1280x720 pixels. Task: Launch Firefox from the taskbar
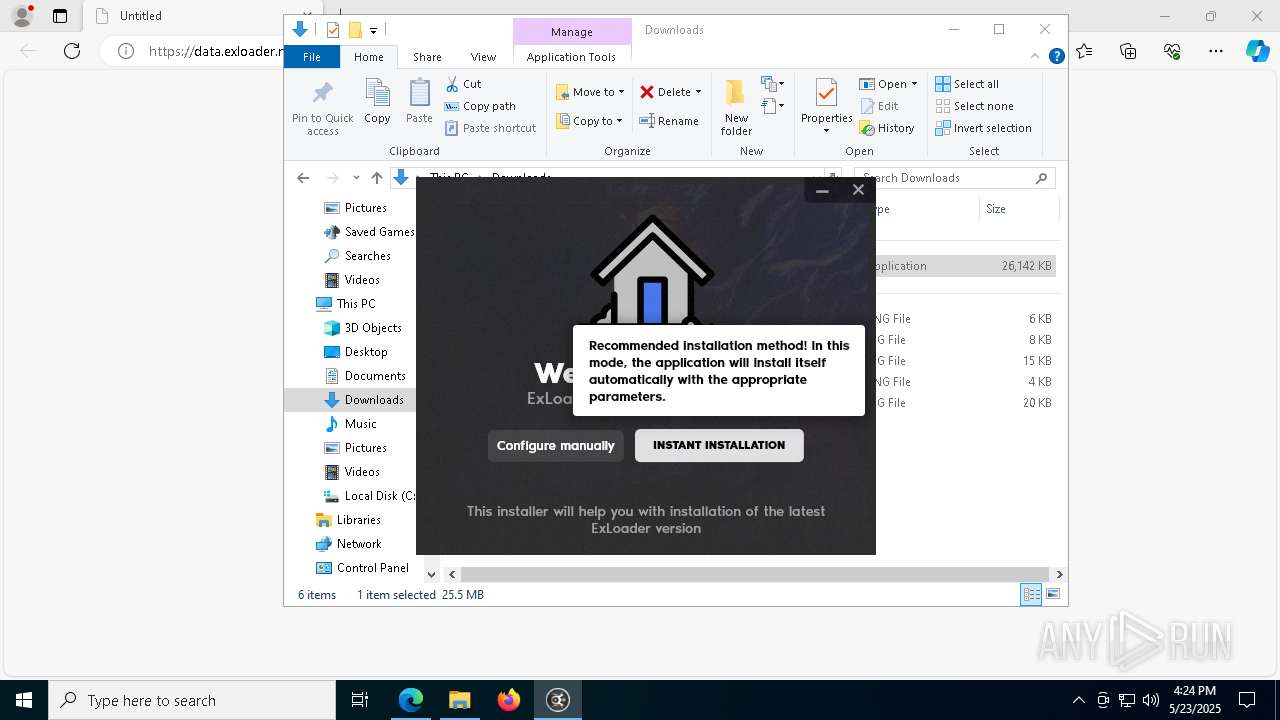(509, 700)
